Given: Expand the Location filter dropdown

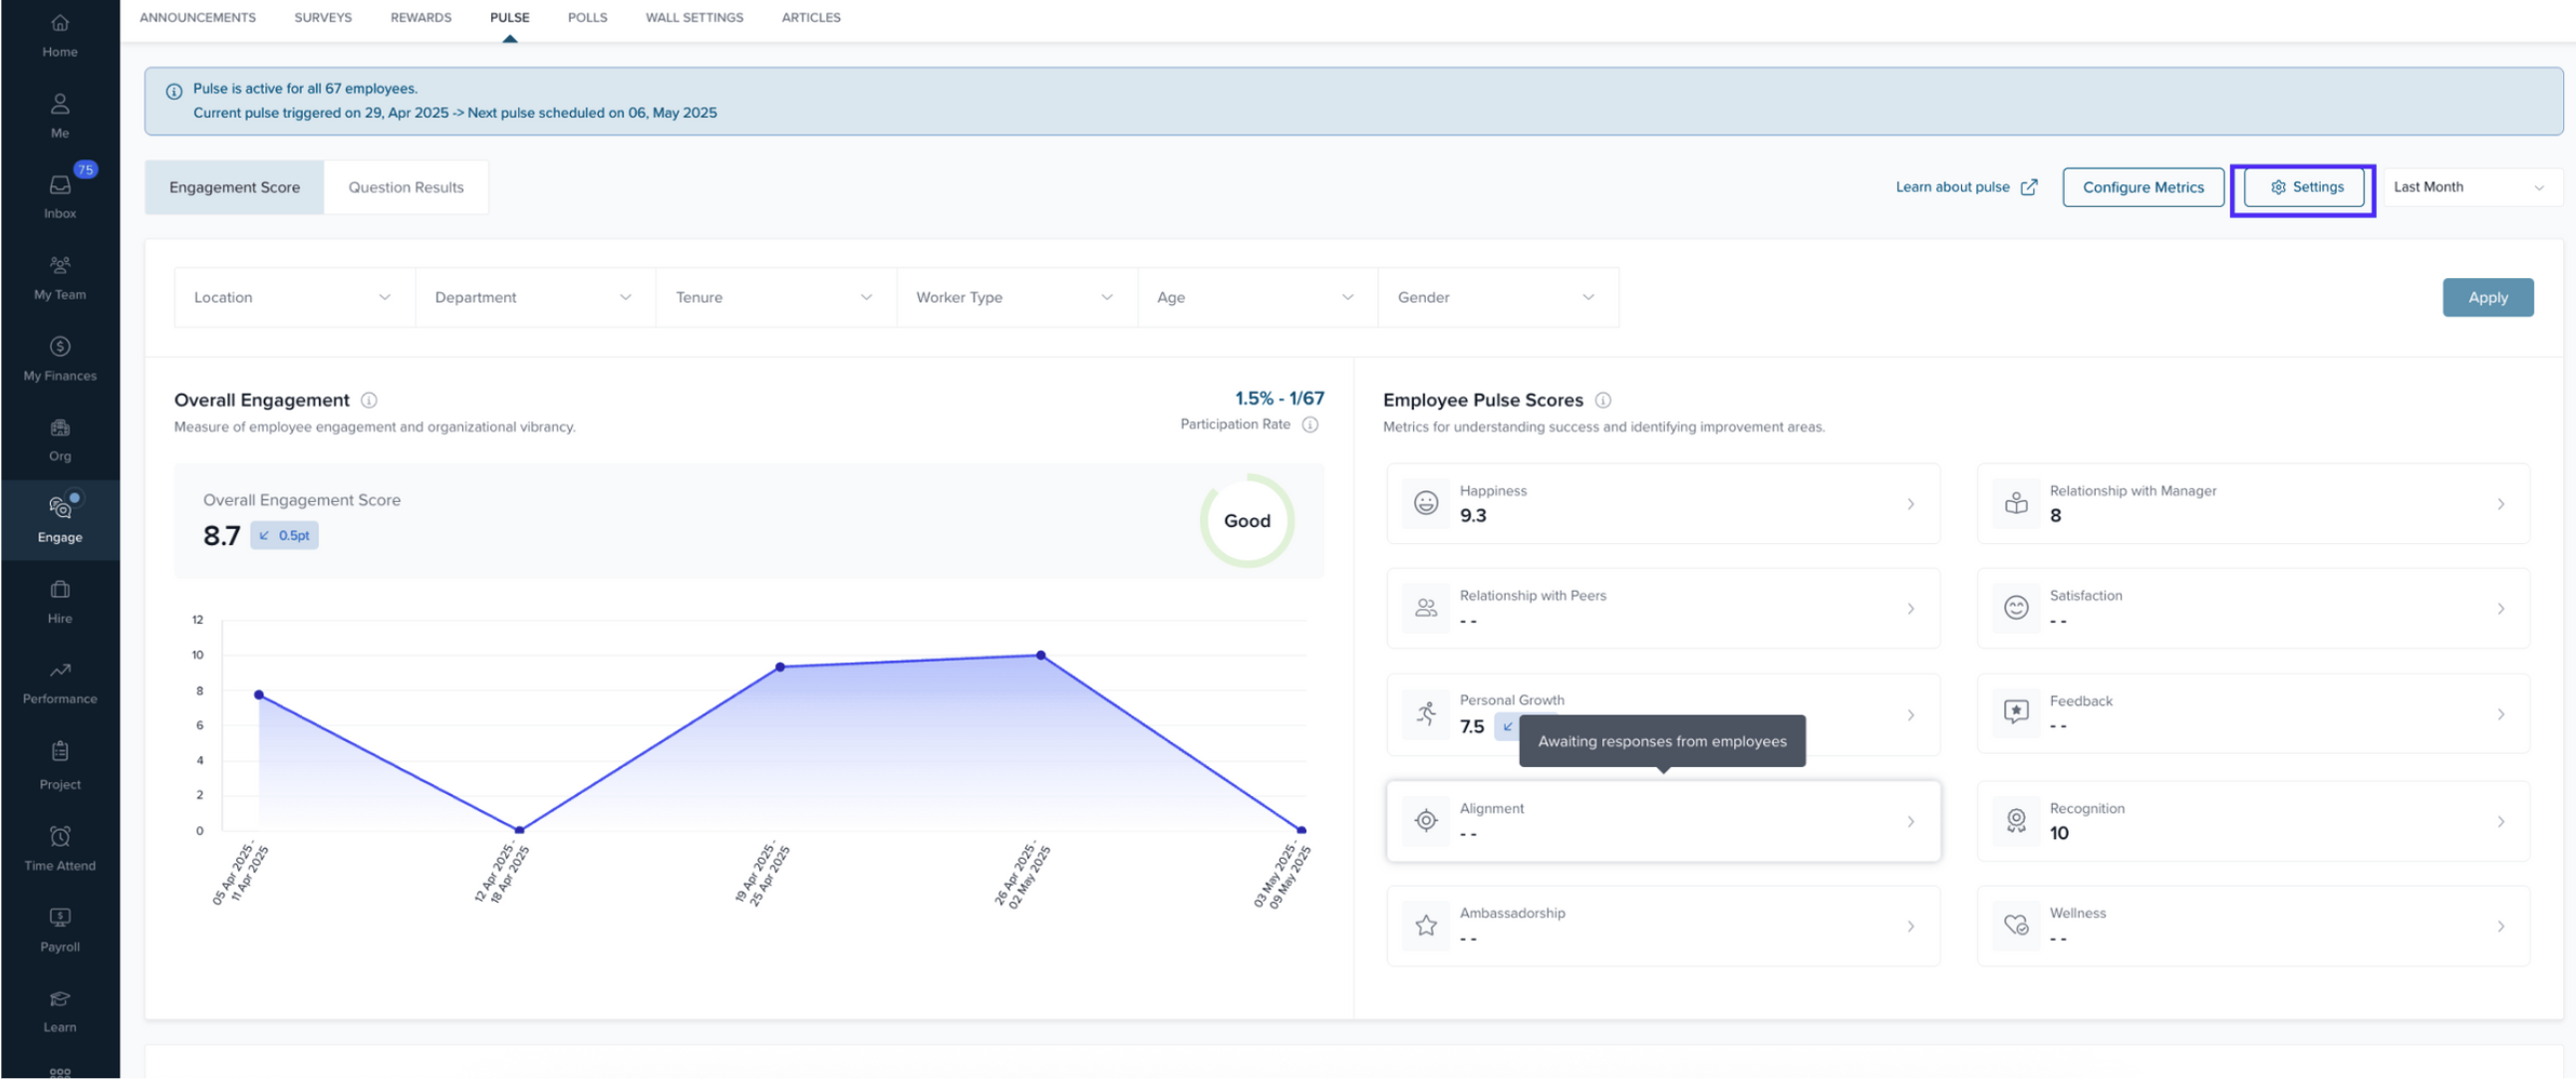Looking at the screenshot, I should pyautogui.click(x=293, y=298).
